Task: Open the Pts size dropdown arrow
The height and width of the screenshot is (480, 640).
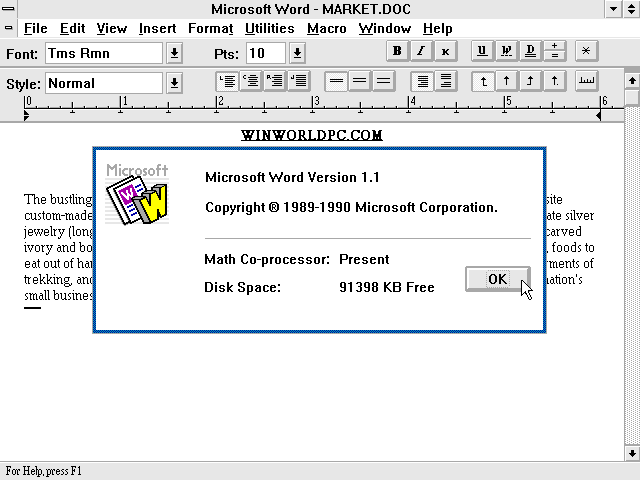Action: (298, 53)
